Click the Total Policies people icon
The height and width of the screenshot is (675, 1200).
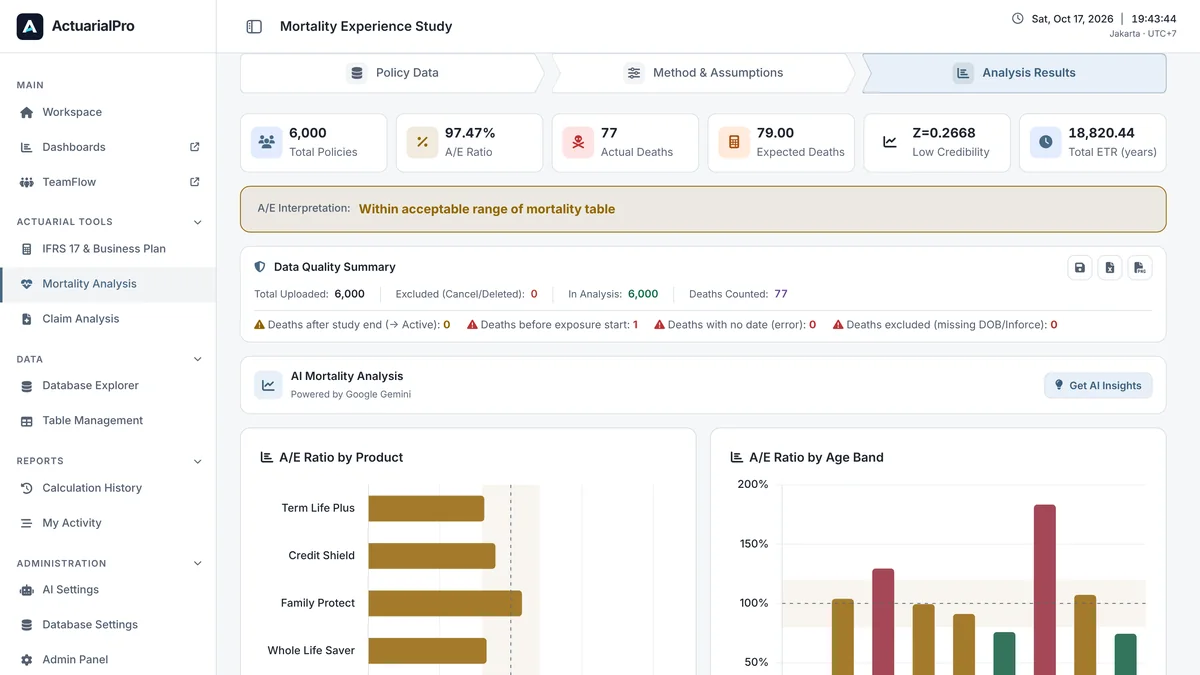266,142
